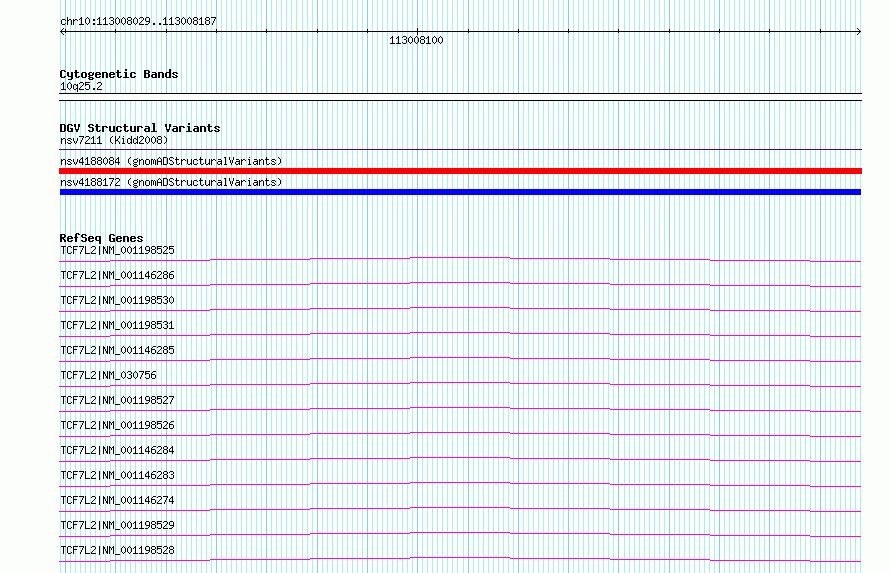Click the nsv4188084 gnomAD variant label
This screenshot has height=573, width=890.
coord(171,161)
